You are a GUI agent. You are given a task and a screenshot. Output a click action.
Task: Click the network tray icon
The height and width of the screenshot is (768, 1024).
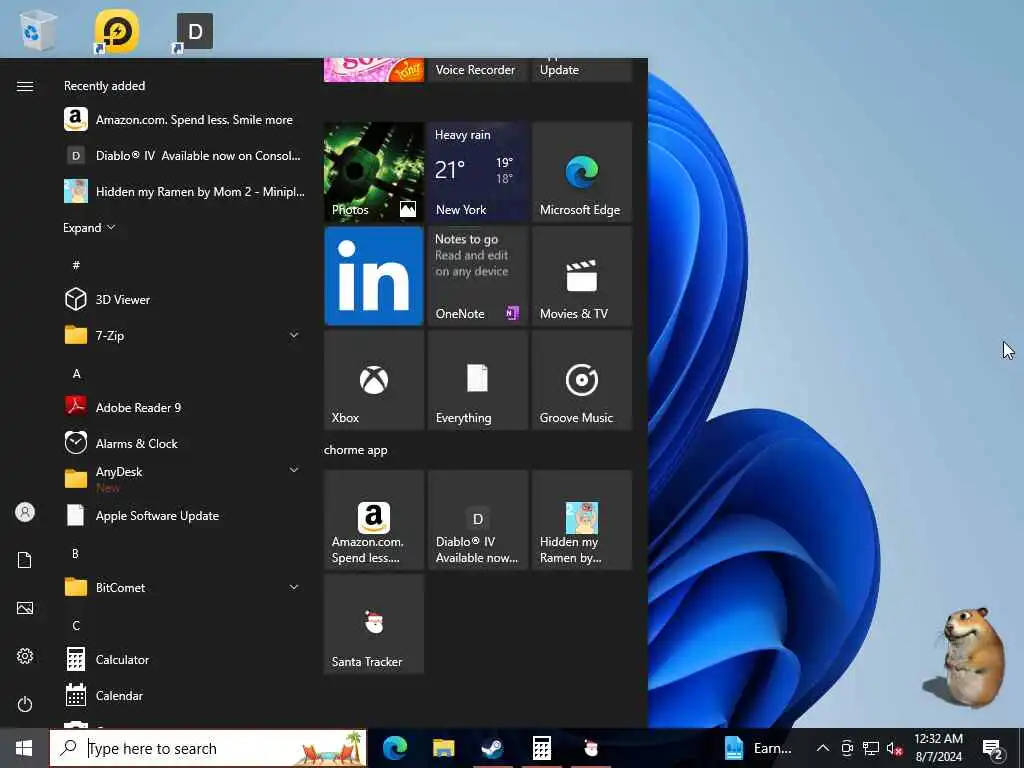(x=871, y=748)
